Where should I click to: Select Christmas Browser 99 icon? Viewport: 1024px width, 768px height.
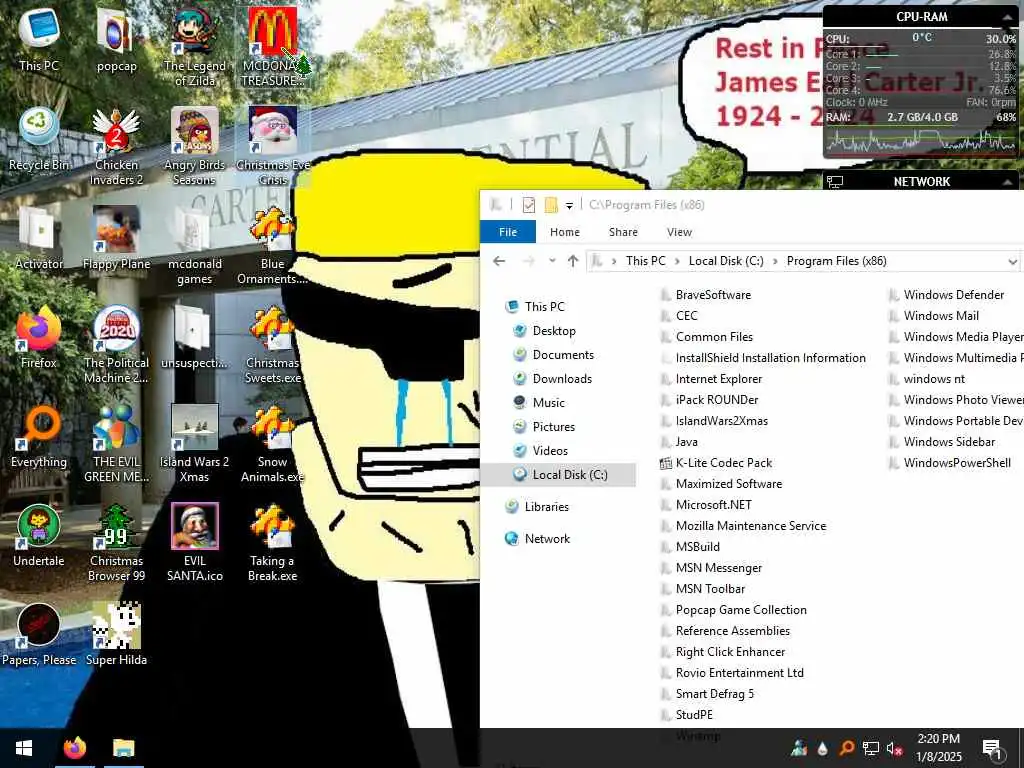click(116, 543)
